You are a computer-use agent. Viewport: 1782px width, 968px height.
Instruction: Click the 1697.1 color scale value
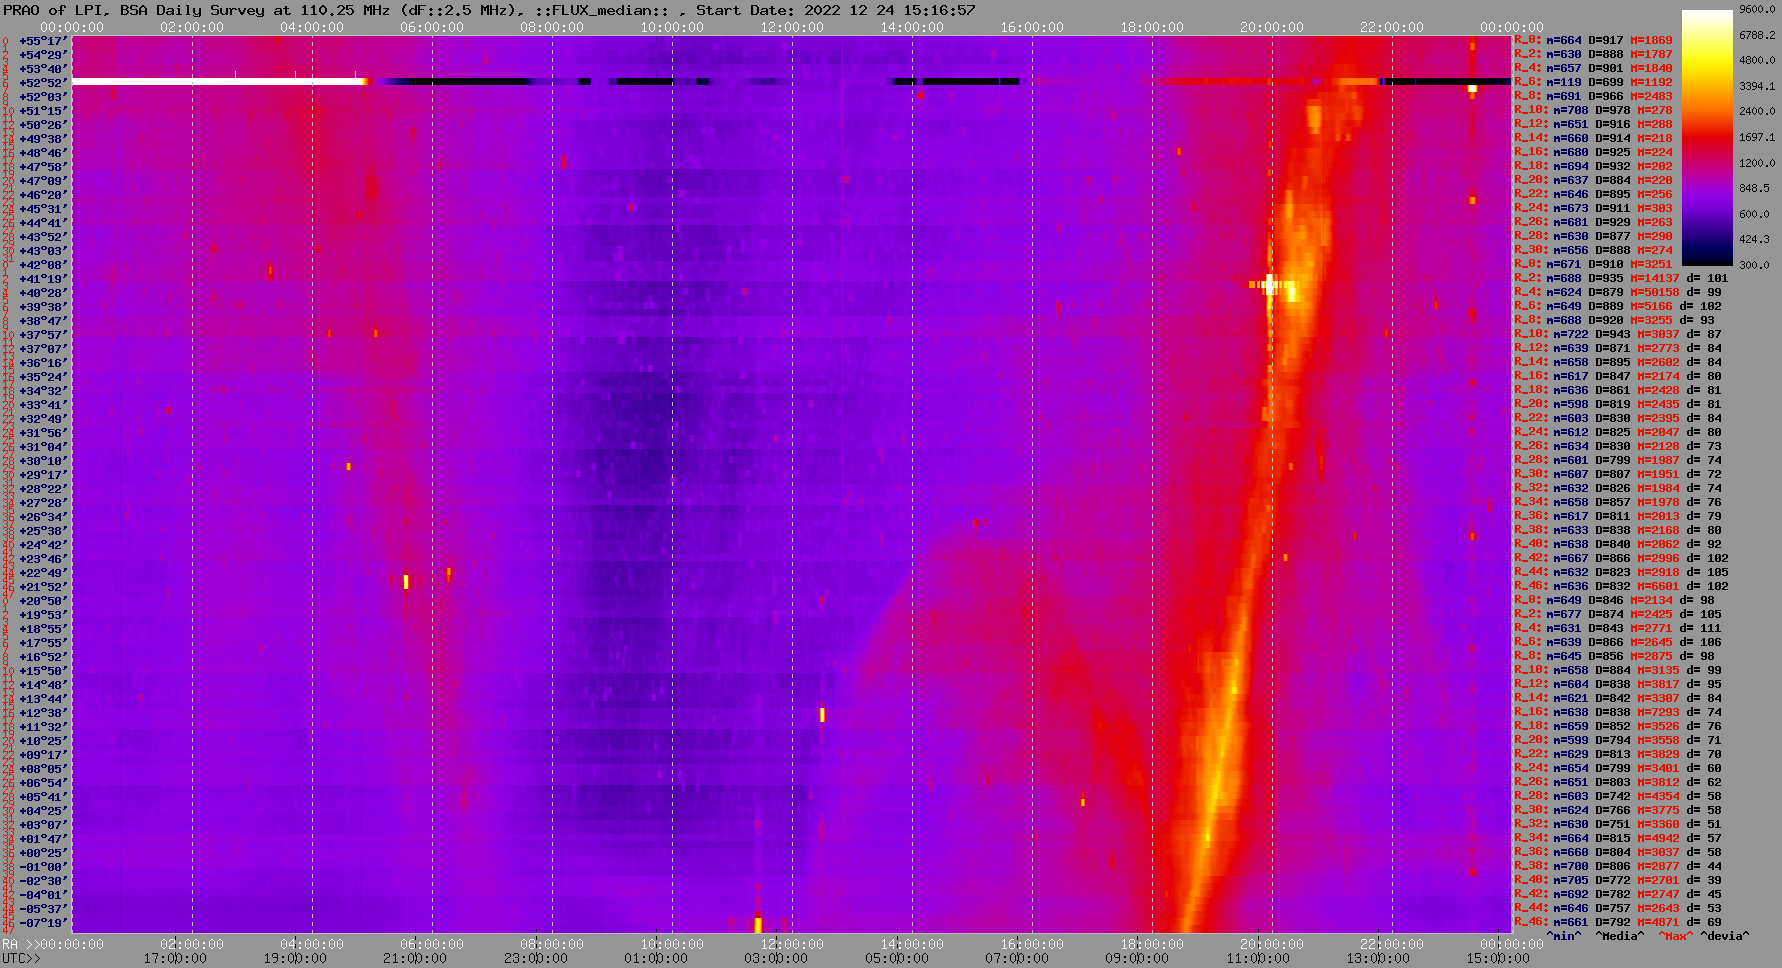(1756, 137)
